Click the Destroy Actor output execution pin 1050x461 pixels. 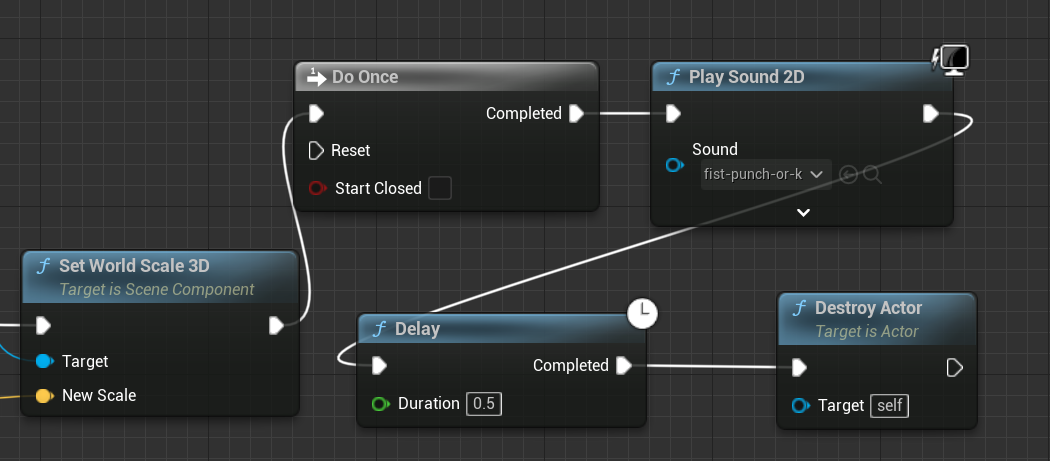[955, 367]
